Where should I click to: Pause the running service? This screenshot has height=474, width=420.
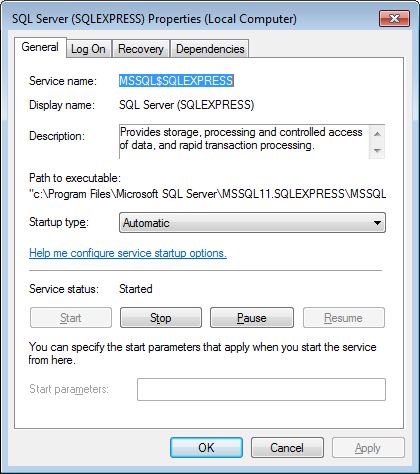(252, 318)
